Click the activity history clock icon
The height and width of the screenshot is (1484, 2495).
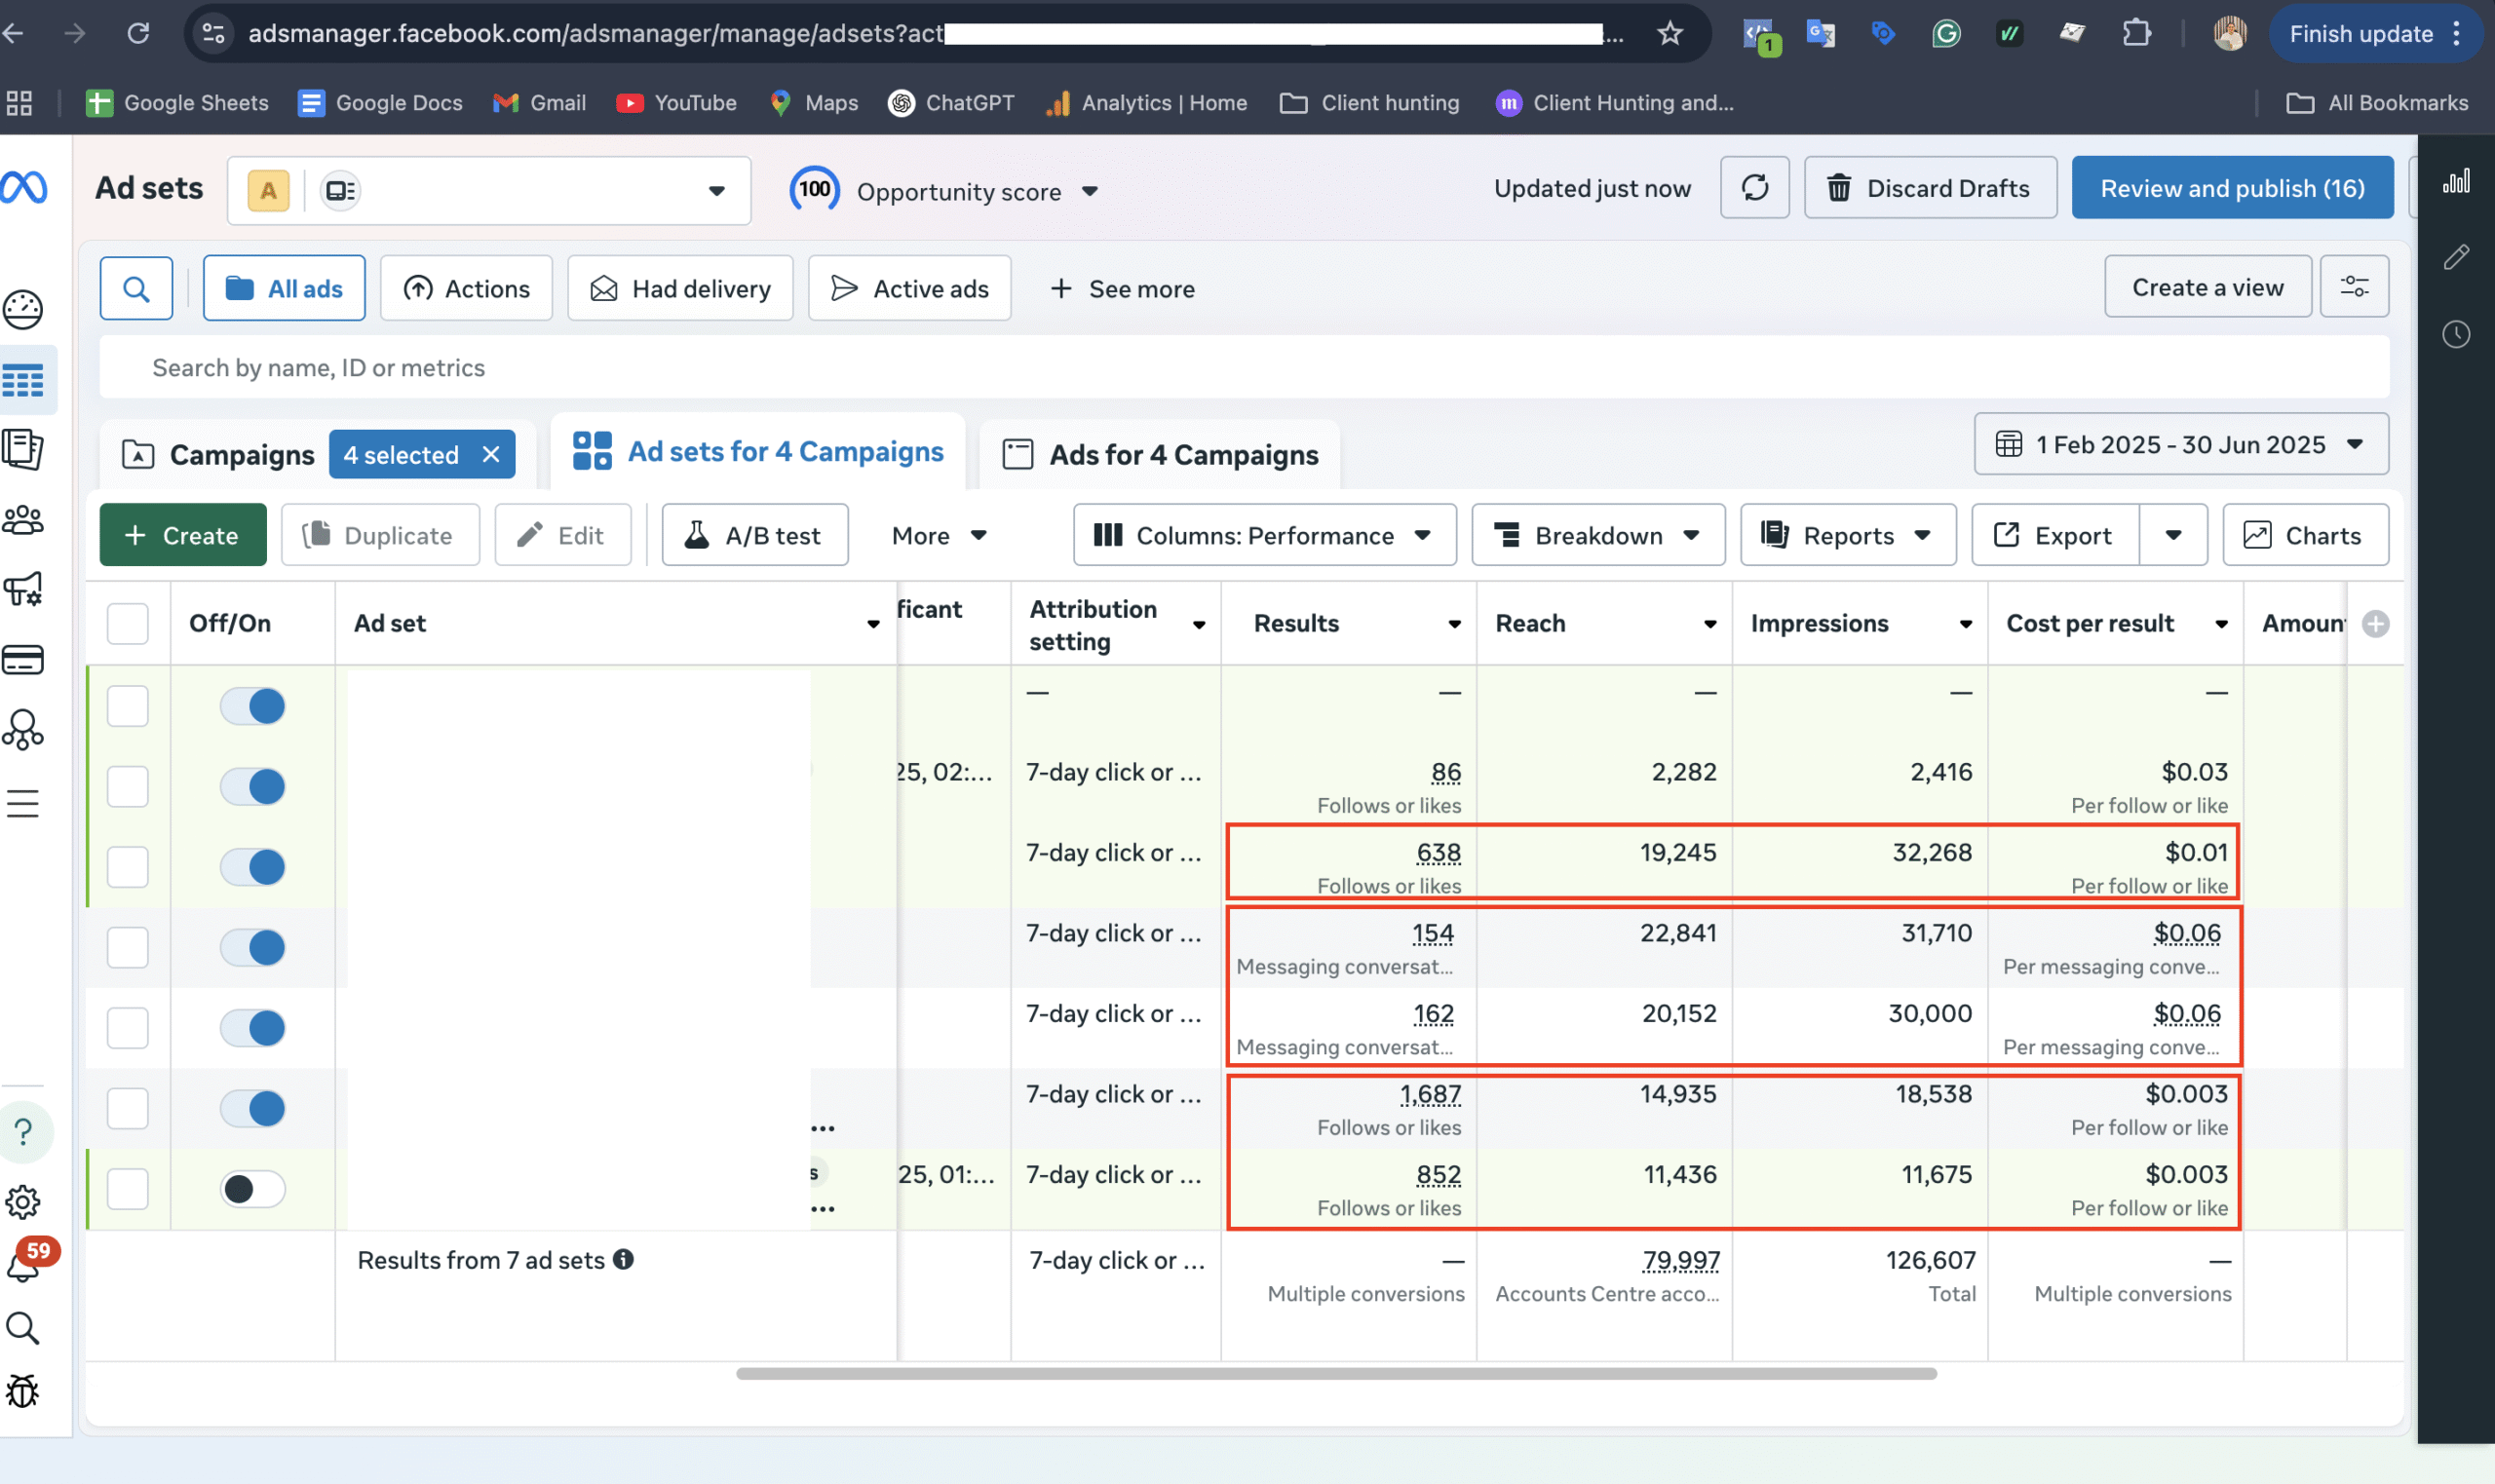point(2456,334)
